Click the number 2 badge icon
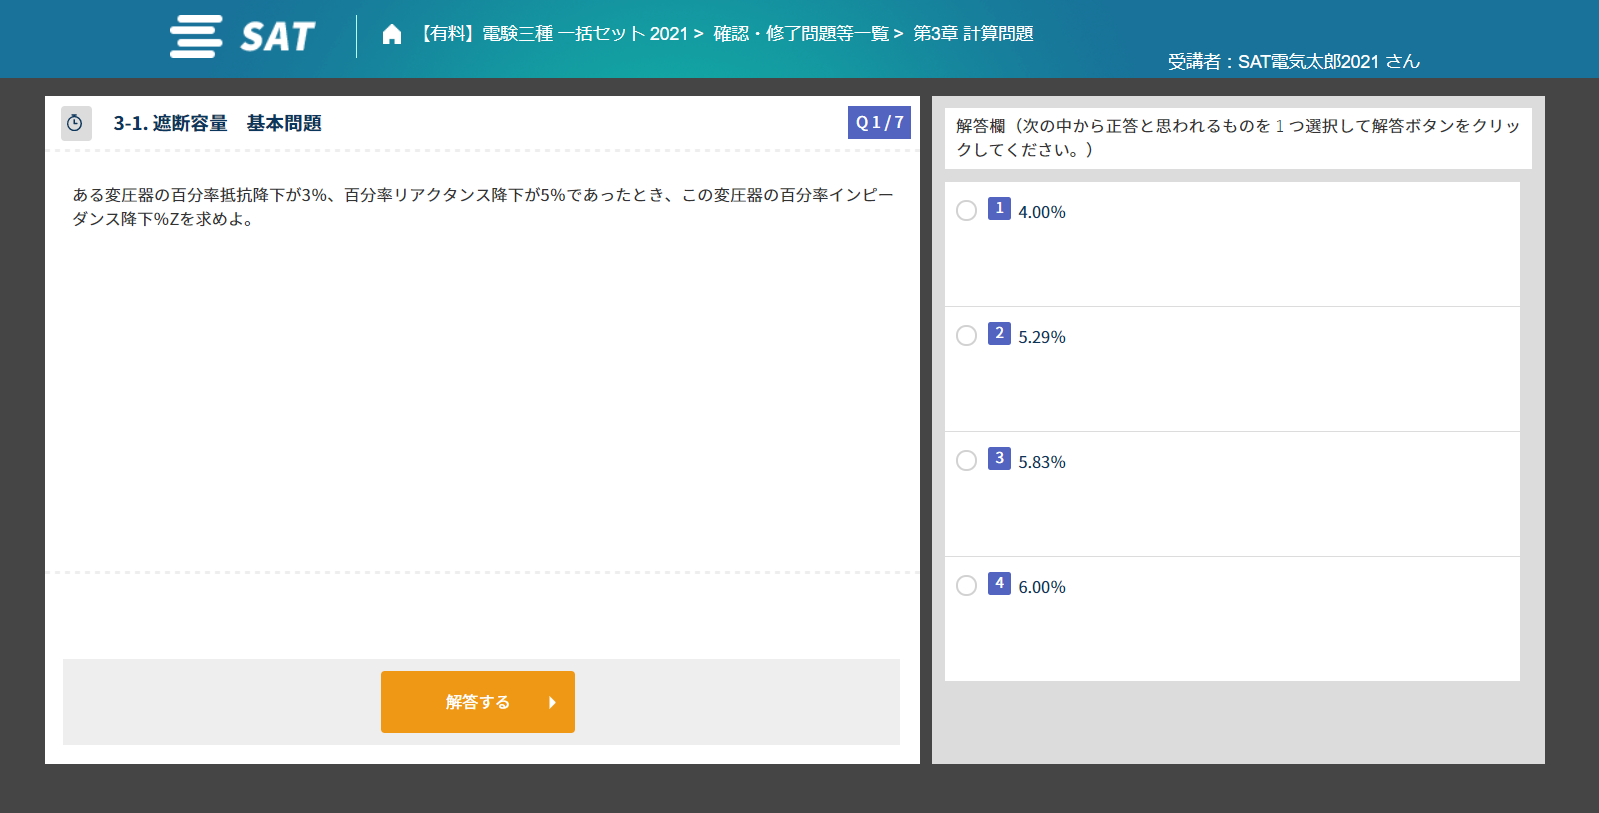 [x=999, y=333]
